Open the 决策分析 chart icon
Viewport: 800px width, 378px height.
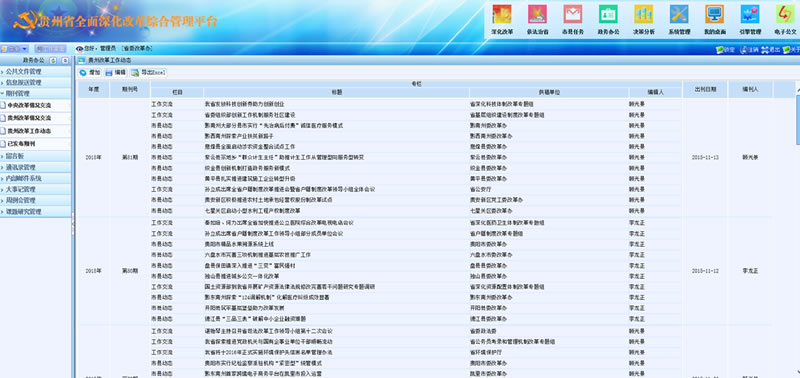pyautogui.click(x=643, y=14)
